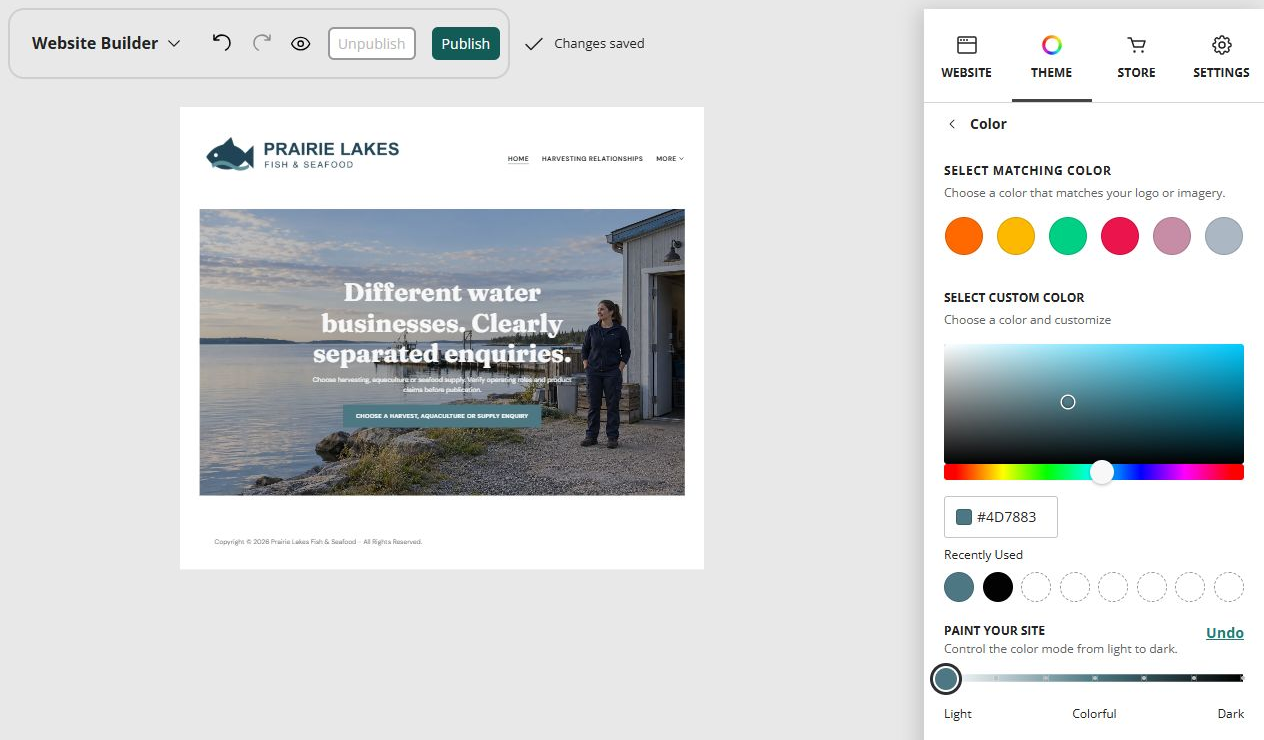Click the copyright footer text in preview
Image resolution: width=1264 pixels, height=740 pixels.
(318, 542)
